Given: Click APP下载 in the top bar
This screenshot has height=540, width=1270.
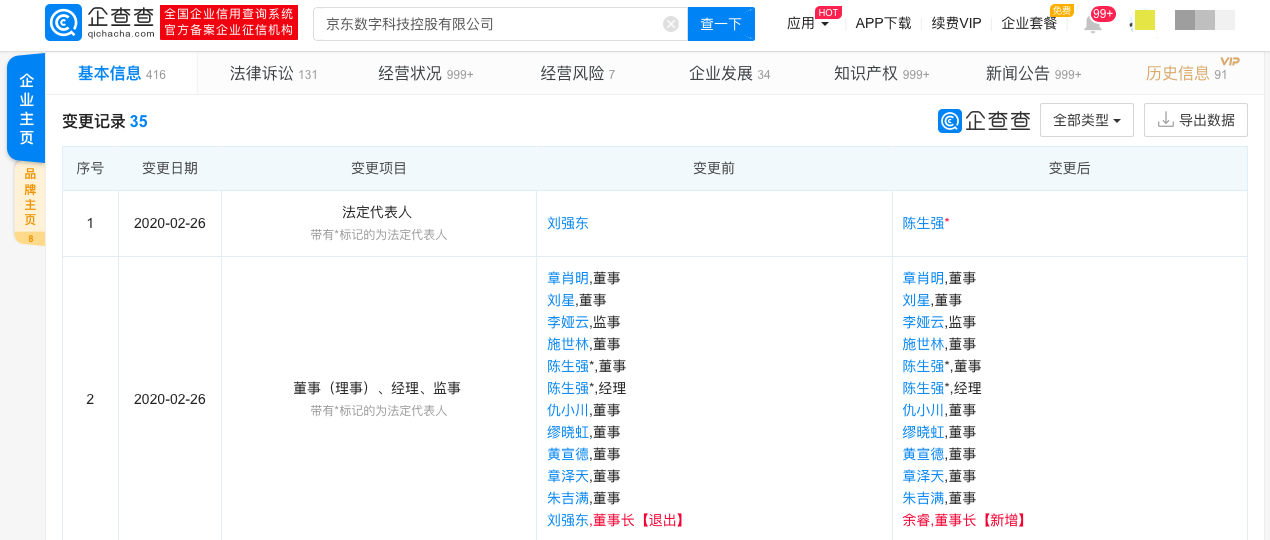Looking at the screenshot, I should [883, 23].
